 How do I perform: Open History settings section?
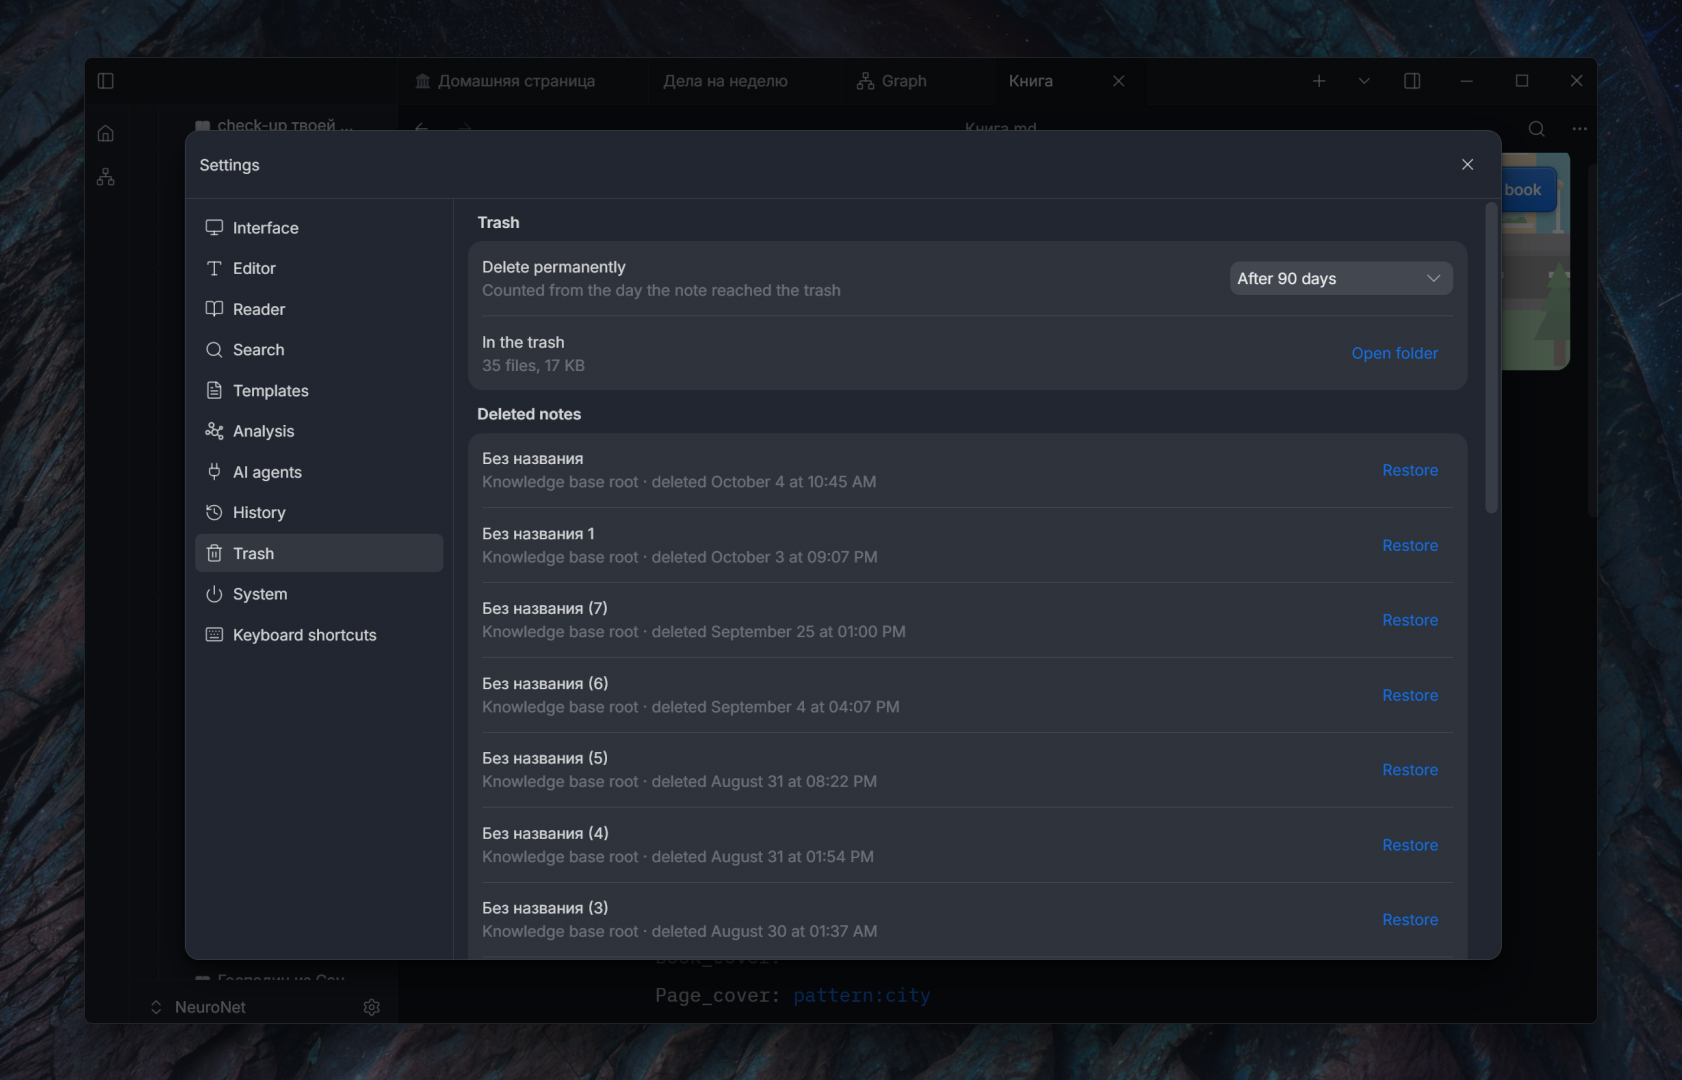click(x=319, y=513)
